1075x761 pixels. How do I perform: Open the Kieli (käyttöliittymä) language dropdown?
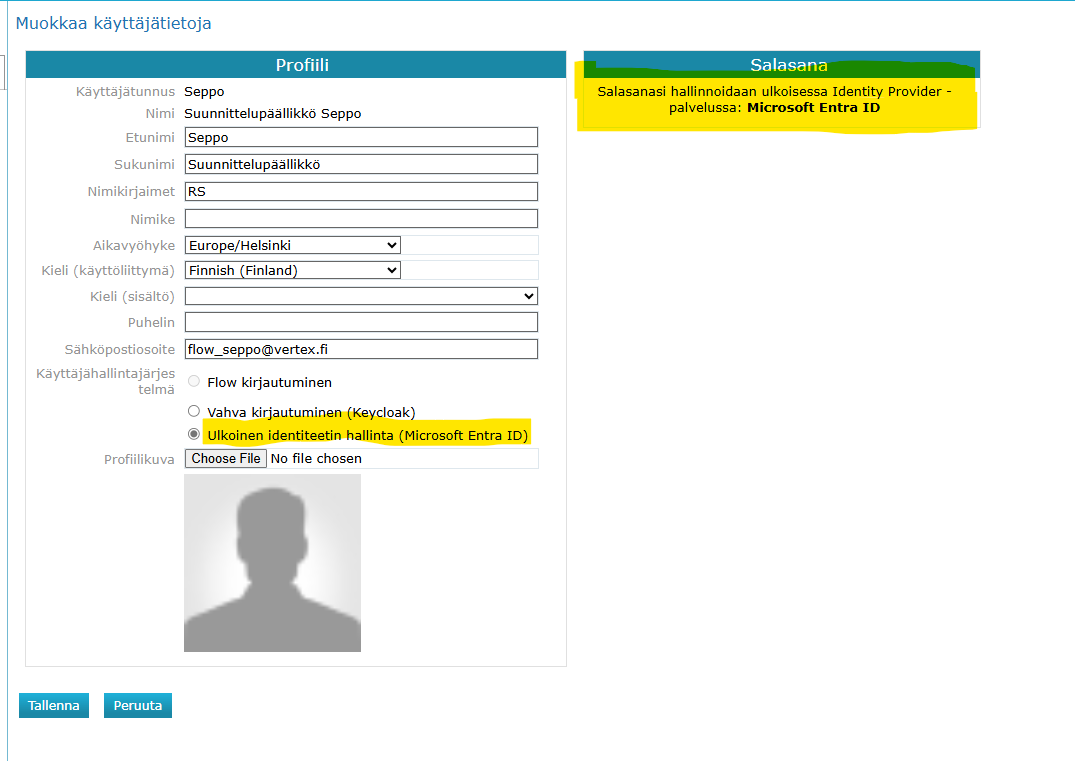tap(292, 270)
